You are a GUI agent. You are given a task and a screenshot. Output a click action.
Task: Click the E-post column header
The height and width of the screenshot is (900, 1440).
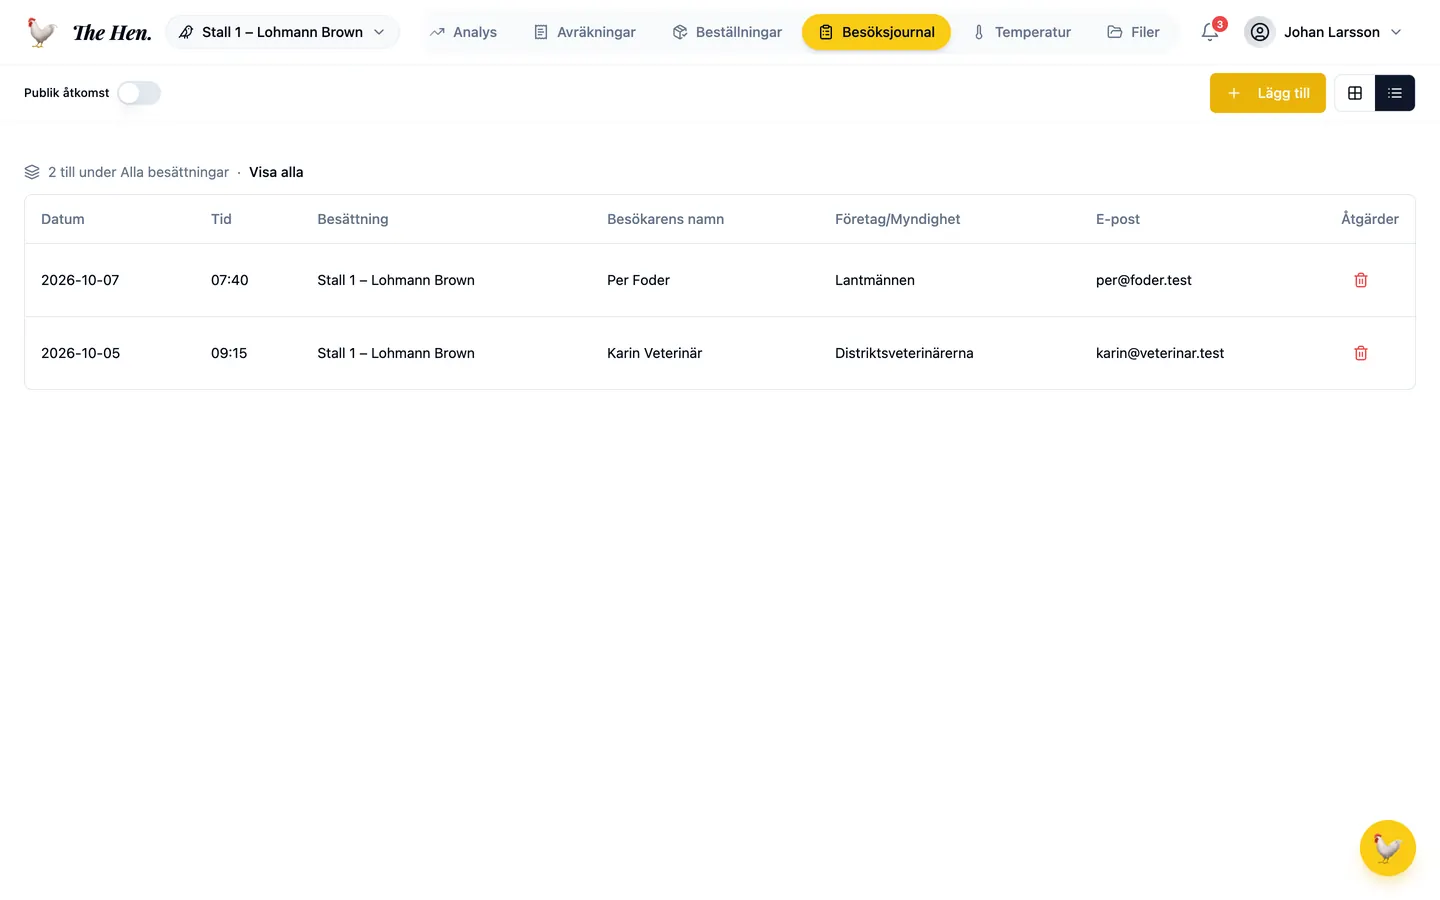tap(1118, 219)
